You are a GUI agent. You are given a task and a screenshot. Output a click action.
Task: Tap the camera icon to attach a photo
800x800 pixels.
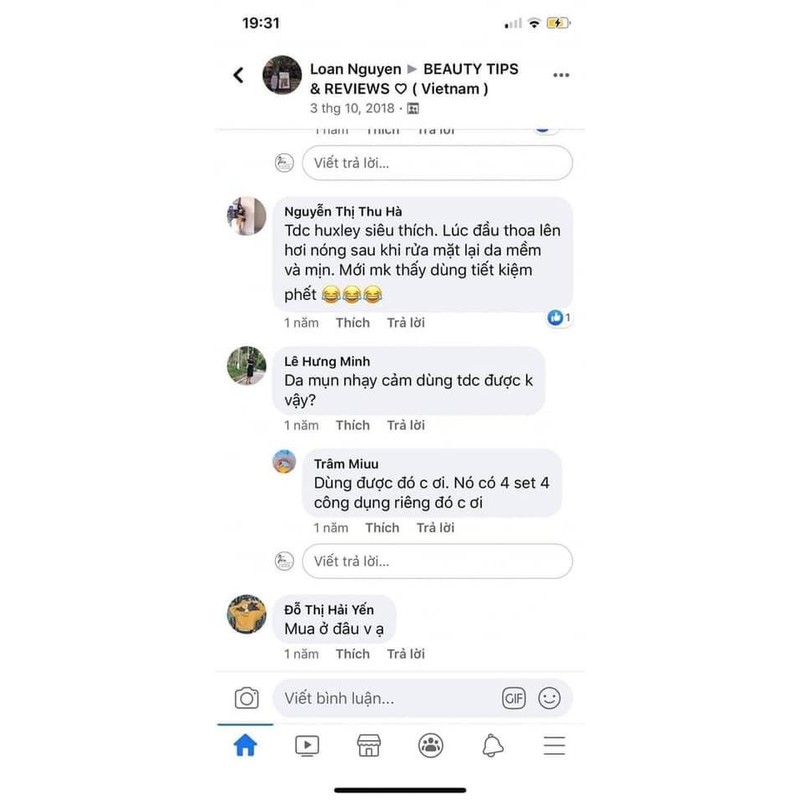point(246,698)
